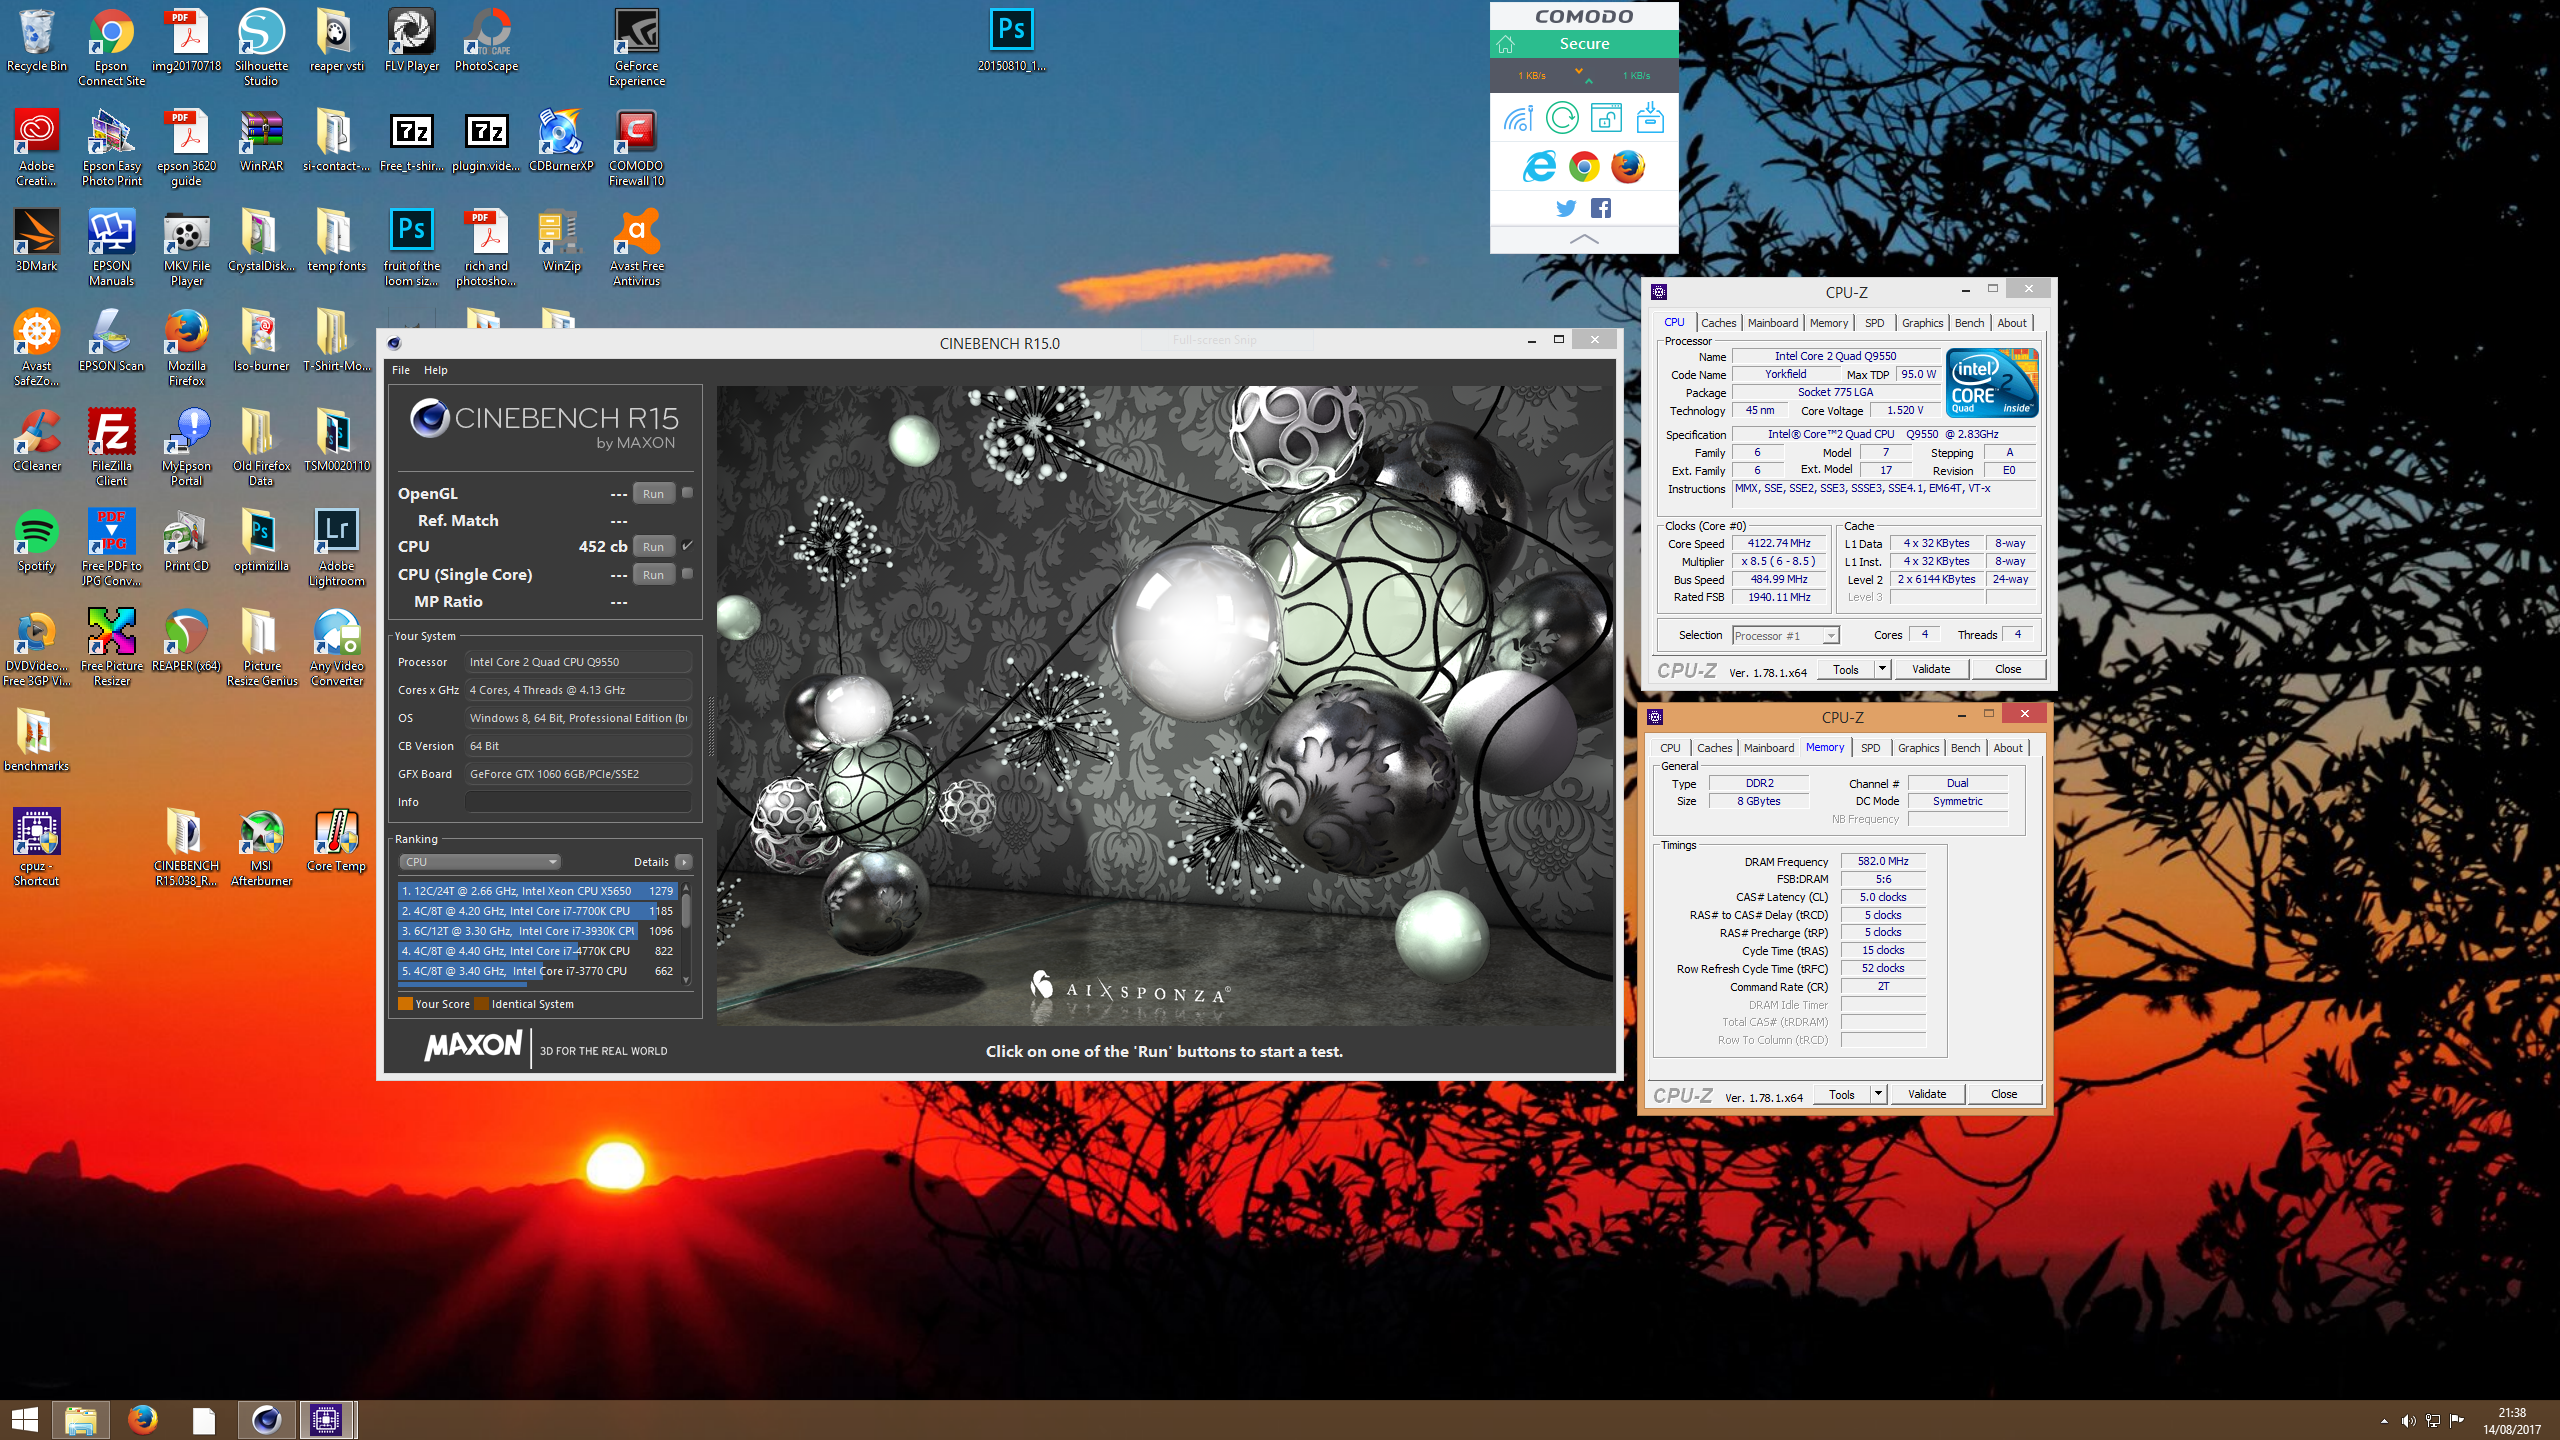
Task: Open File Explorer from the taskbar
Action: (81, 1419)
